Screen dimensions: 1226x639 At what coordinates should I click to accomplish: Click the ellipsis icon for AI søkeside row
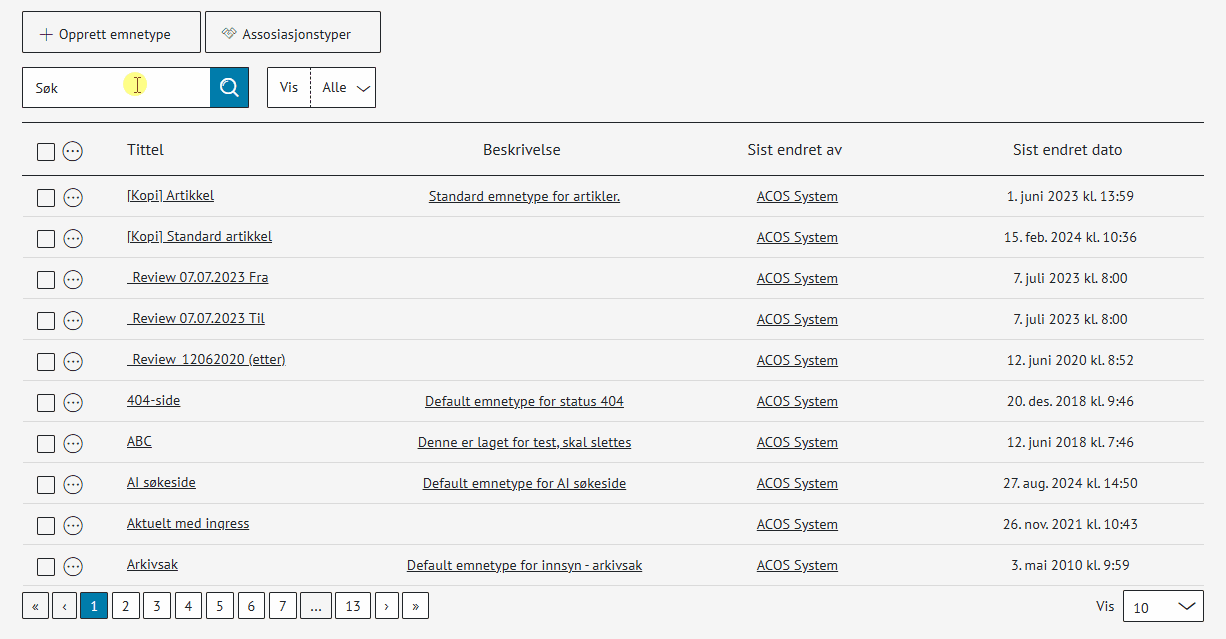tap(73, 484)
